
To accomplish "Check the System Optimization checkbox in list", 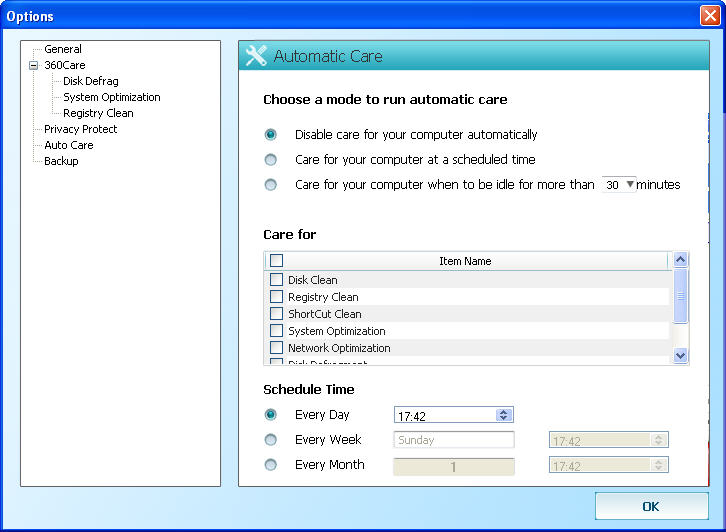I will [276, 331].
